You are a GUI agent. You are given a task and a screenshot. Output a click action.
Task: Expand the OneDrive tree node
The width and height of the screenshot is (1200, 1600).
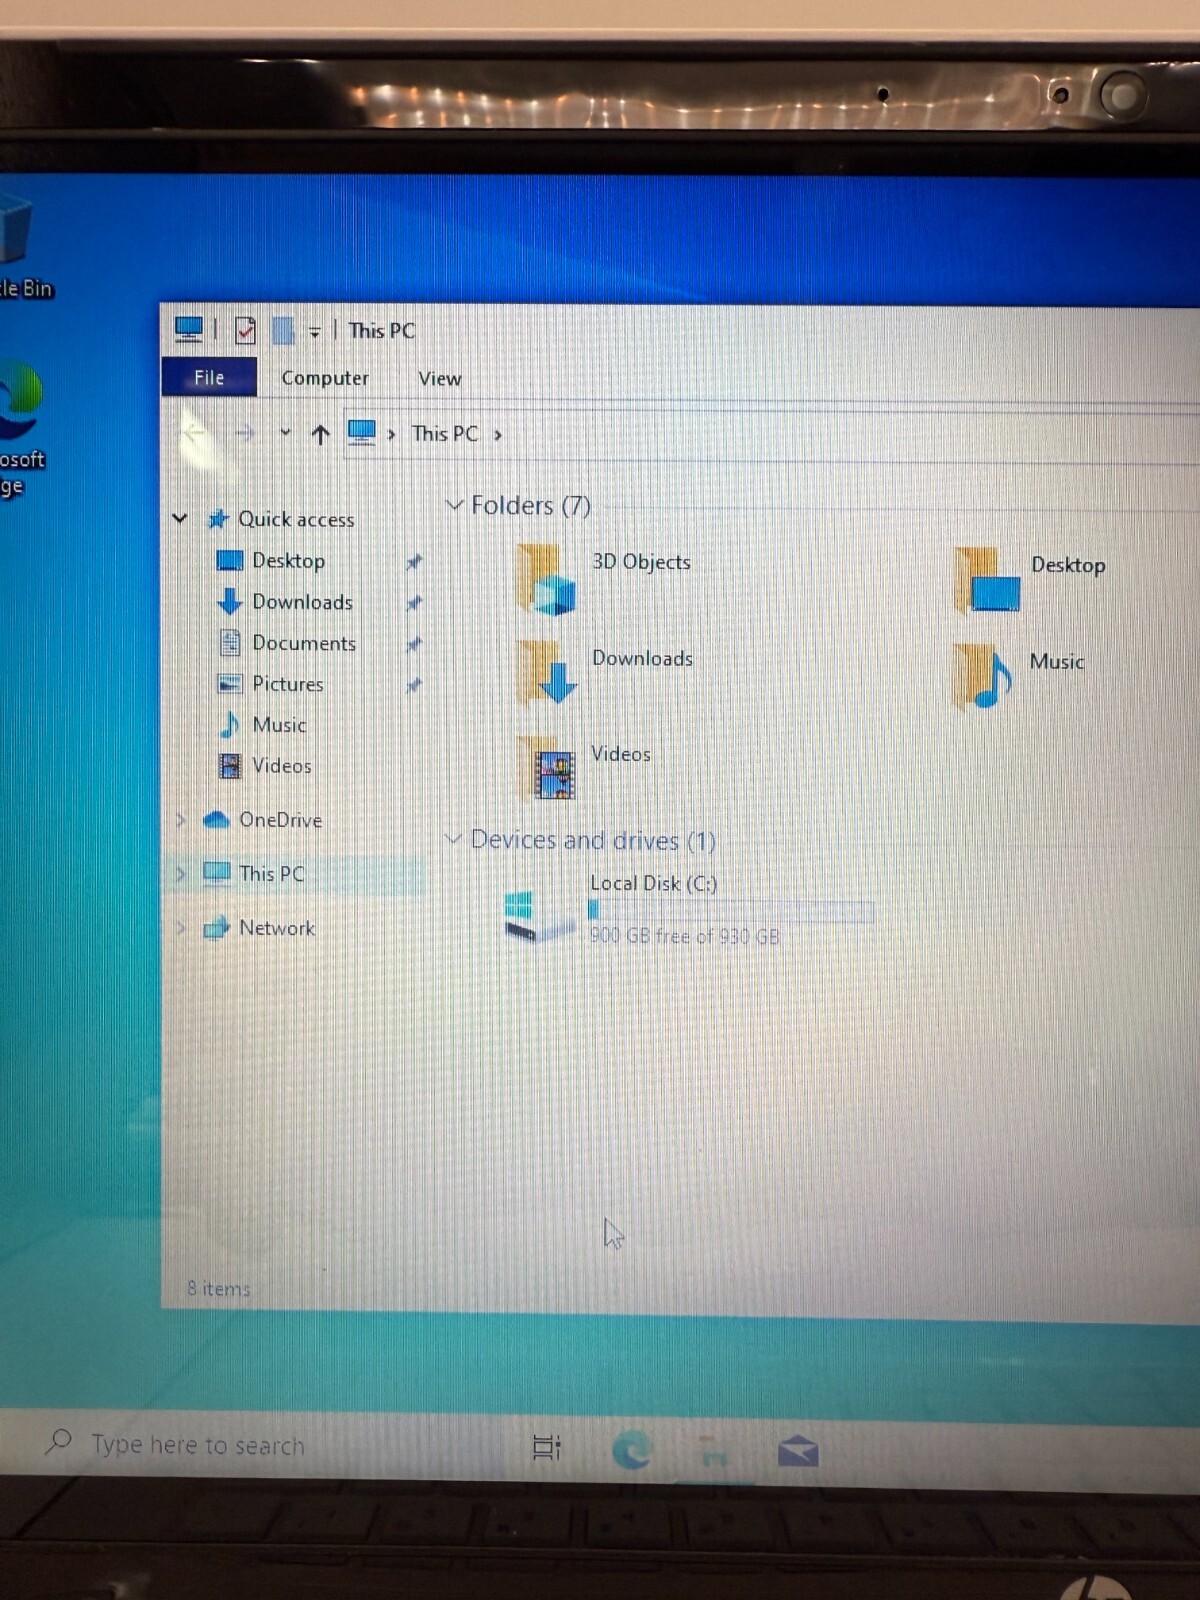(180, 820)
